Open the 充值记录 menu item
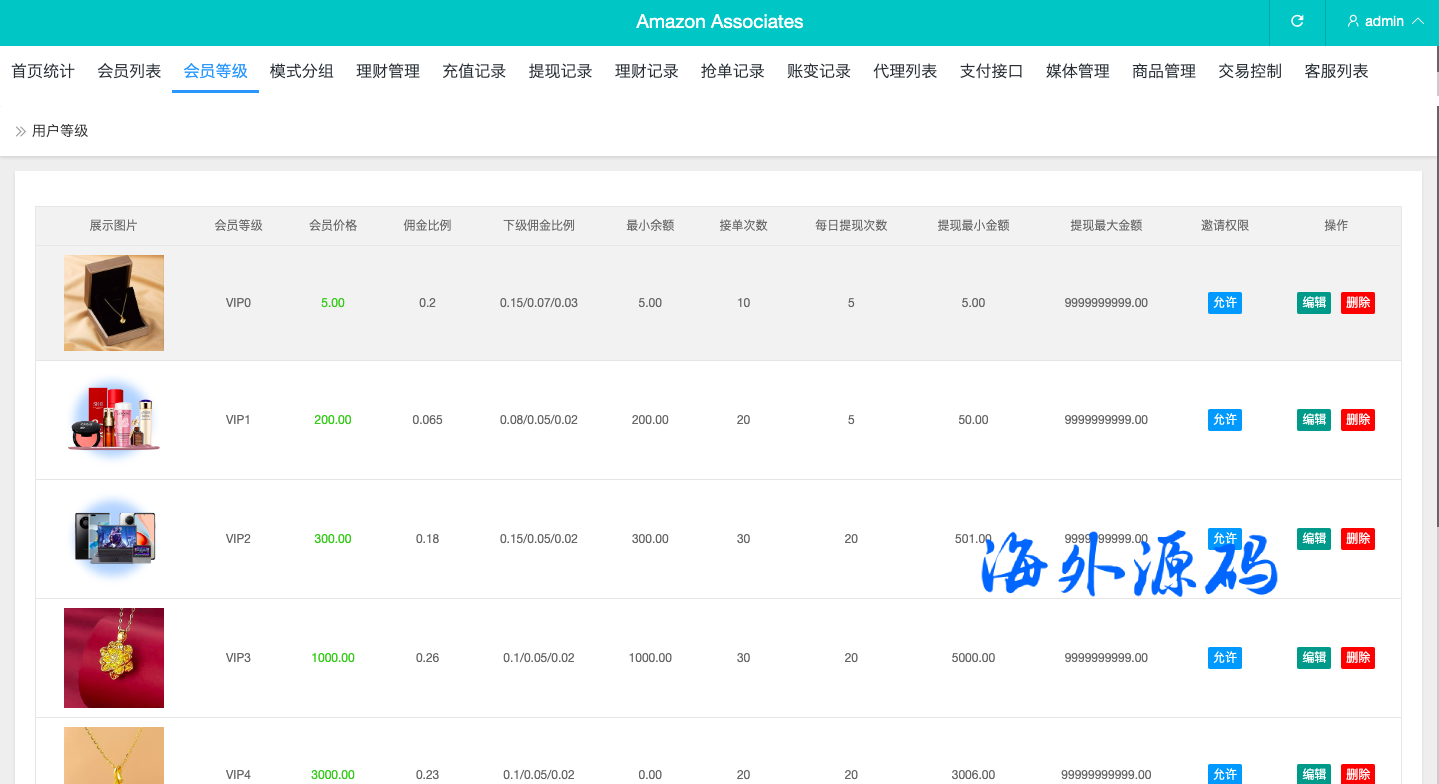The image size is (1439, 784). (474, 71)
